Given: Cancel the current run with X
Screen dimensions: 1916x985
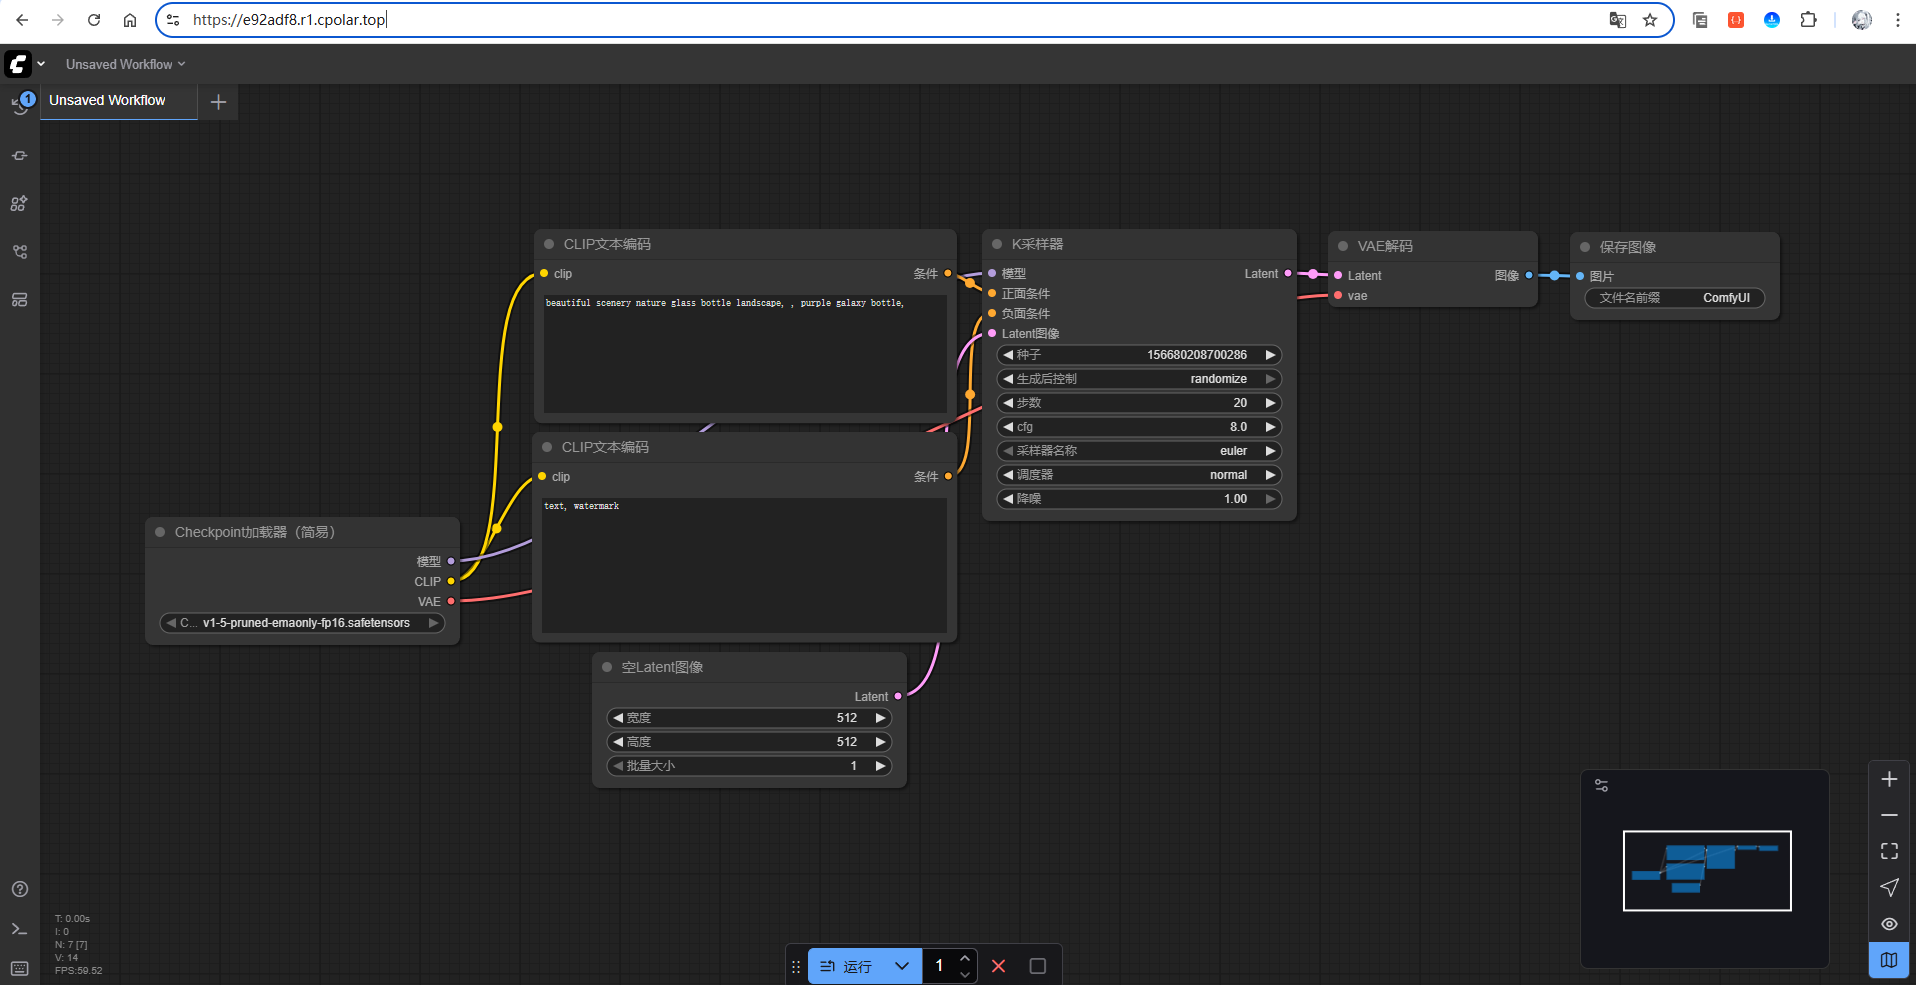Looking at the screenshot, I should (998, 966).
